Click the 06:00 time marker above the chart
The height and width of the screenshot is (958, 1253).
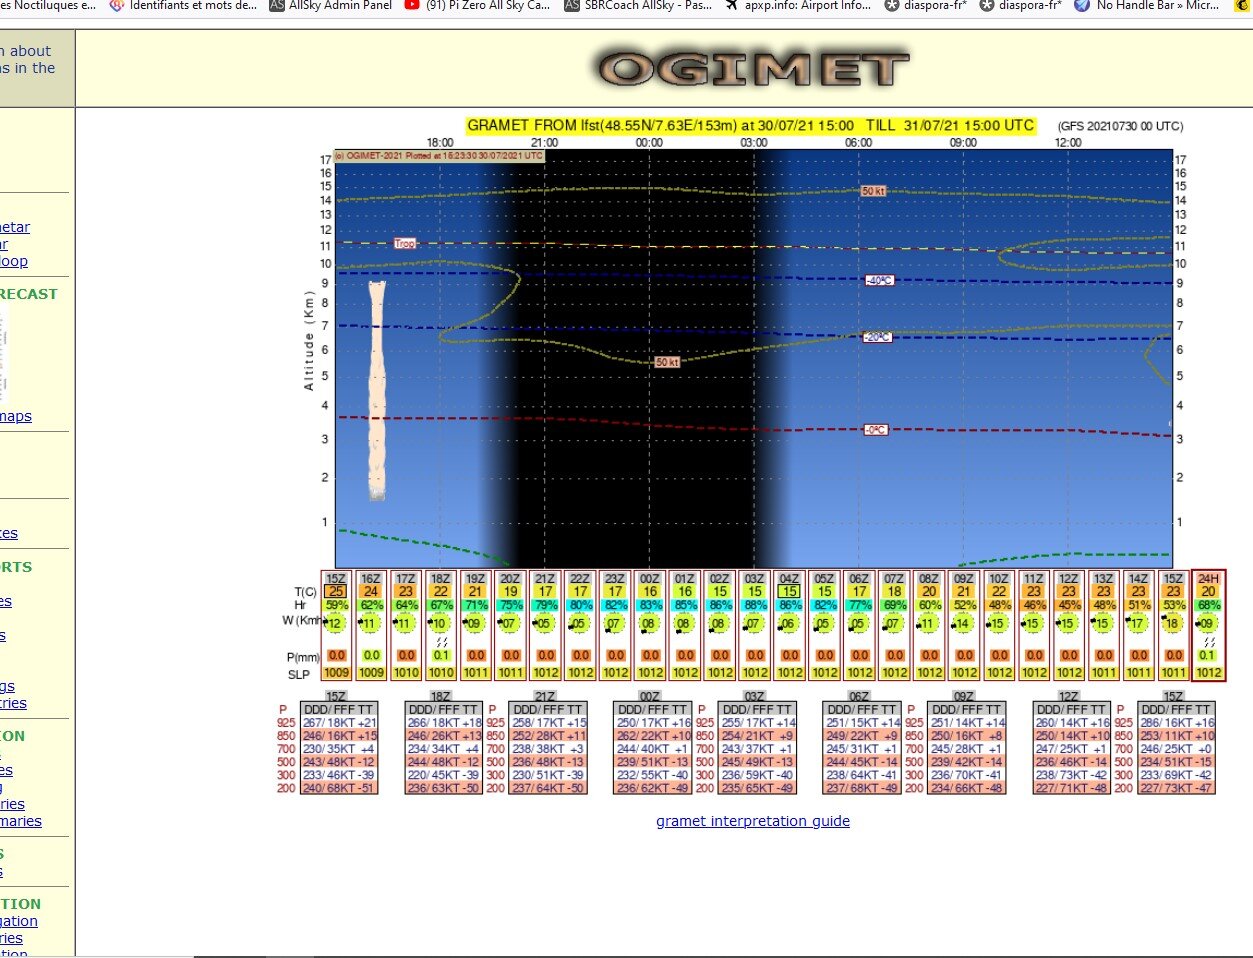click(x=858, y=143)
